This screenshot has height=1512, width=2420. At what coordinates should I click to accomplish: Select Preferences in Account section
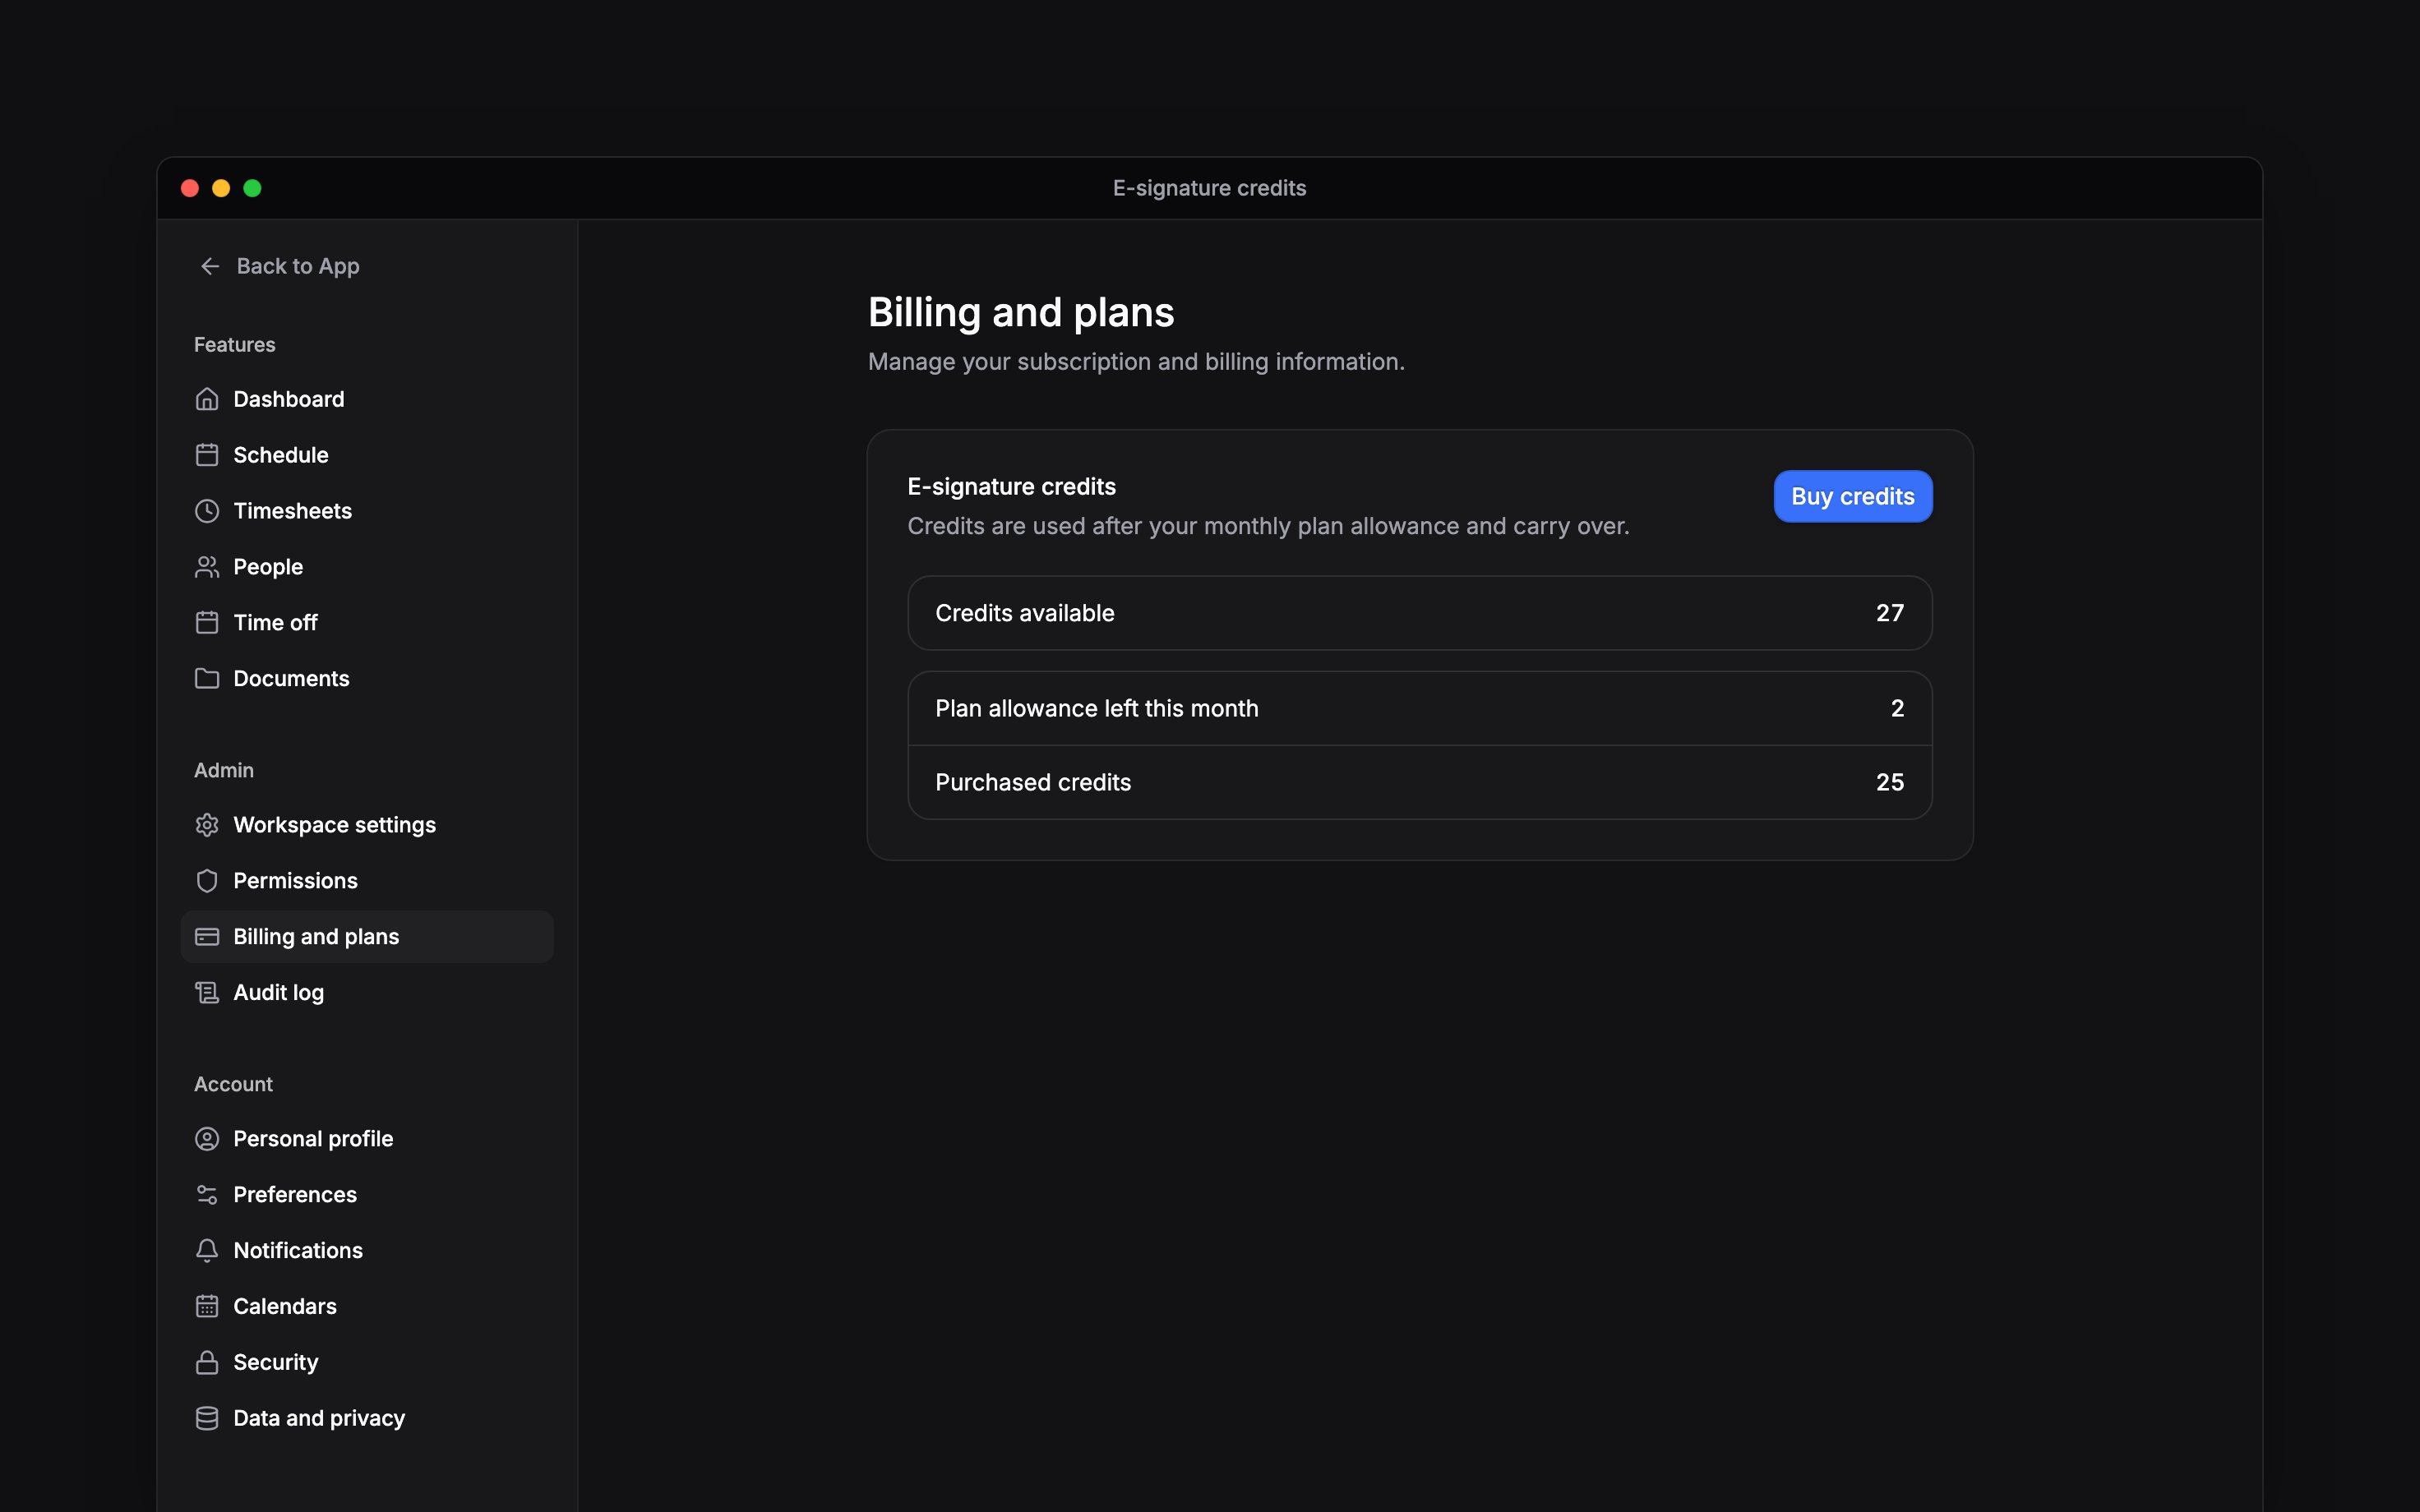(367, 1195)
